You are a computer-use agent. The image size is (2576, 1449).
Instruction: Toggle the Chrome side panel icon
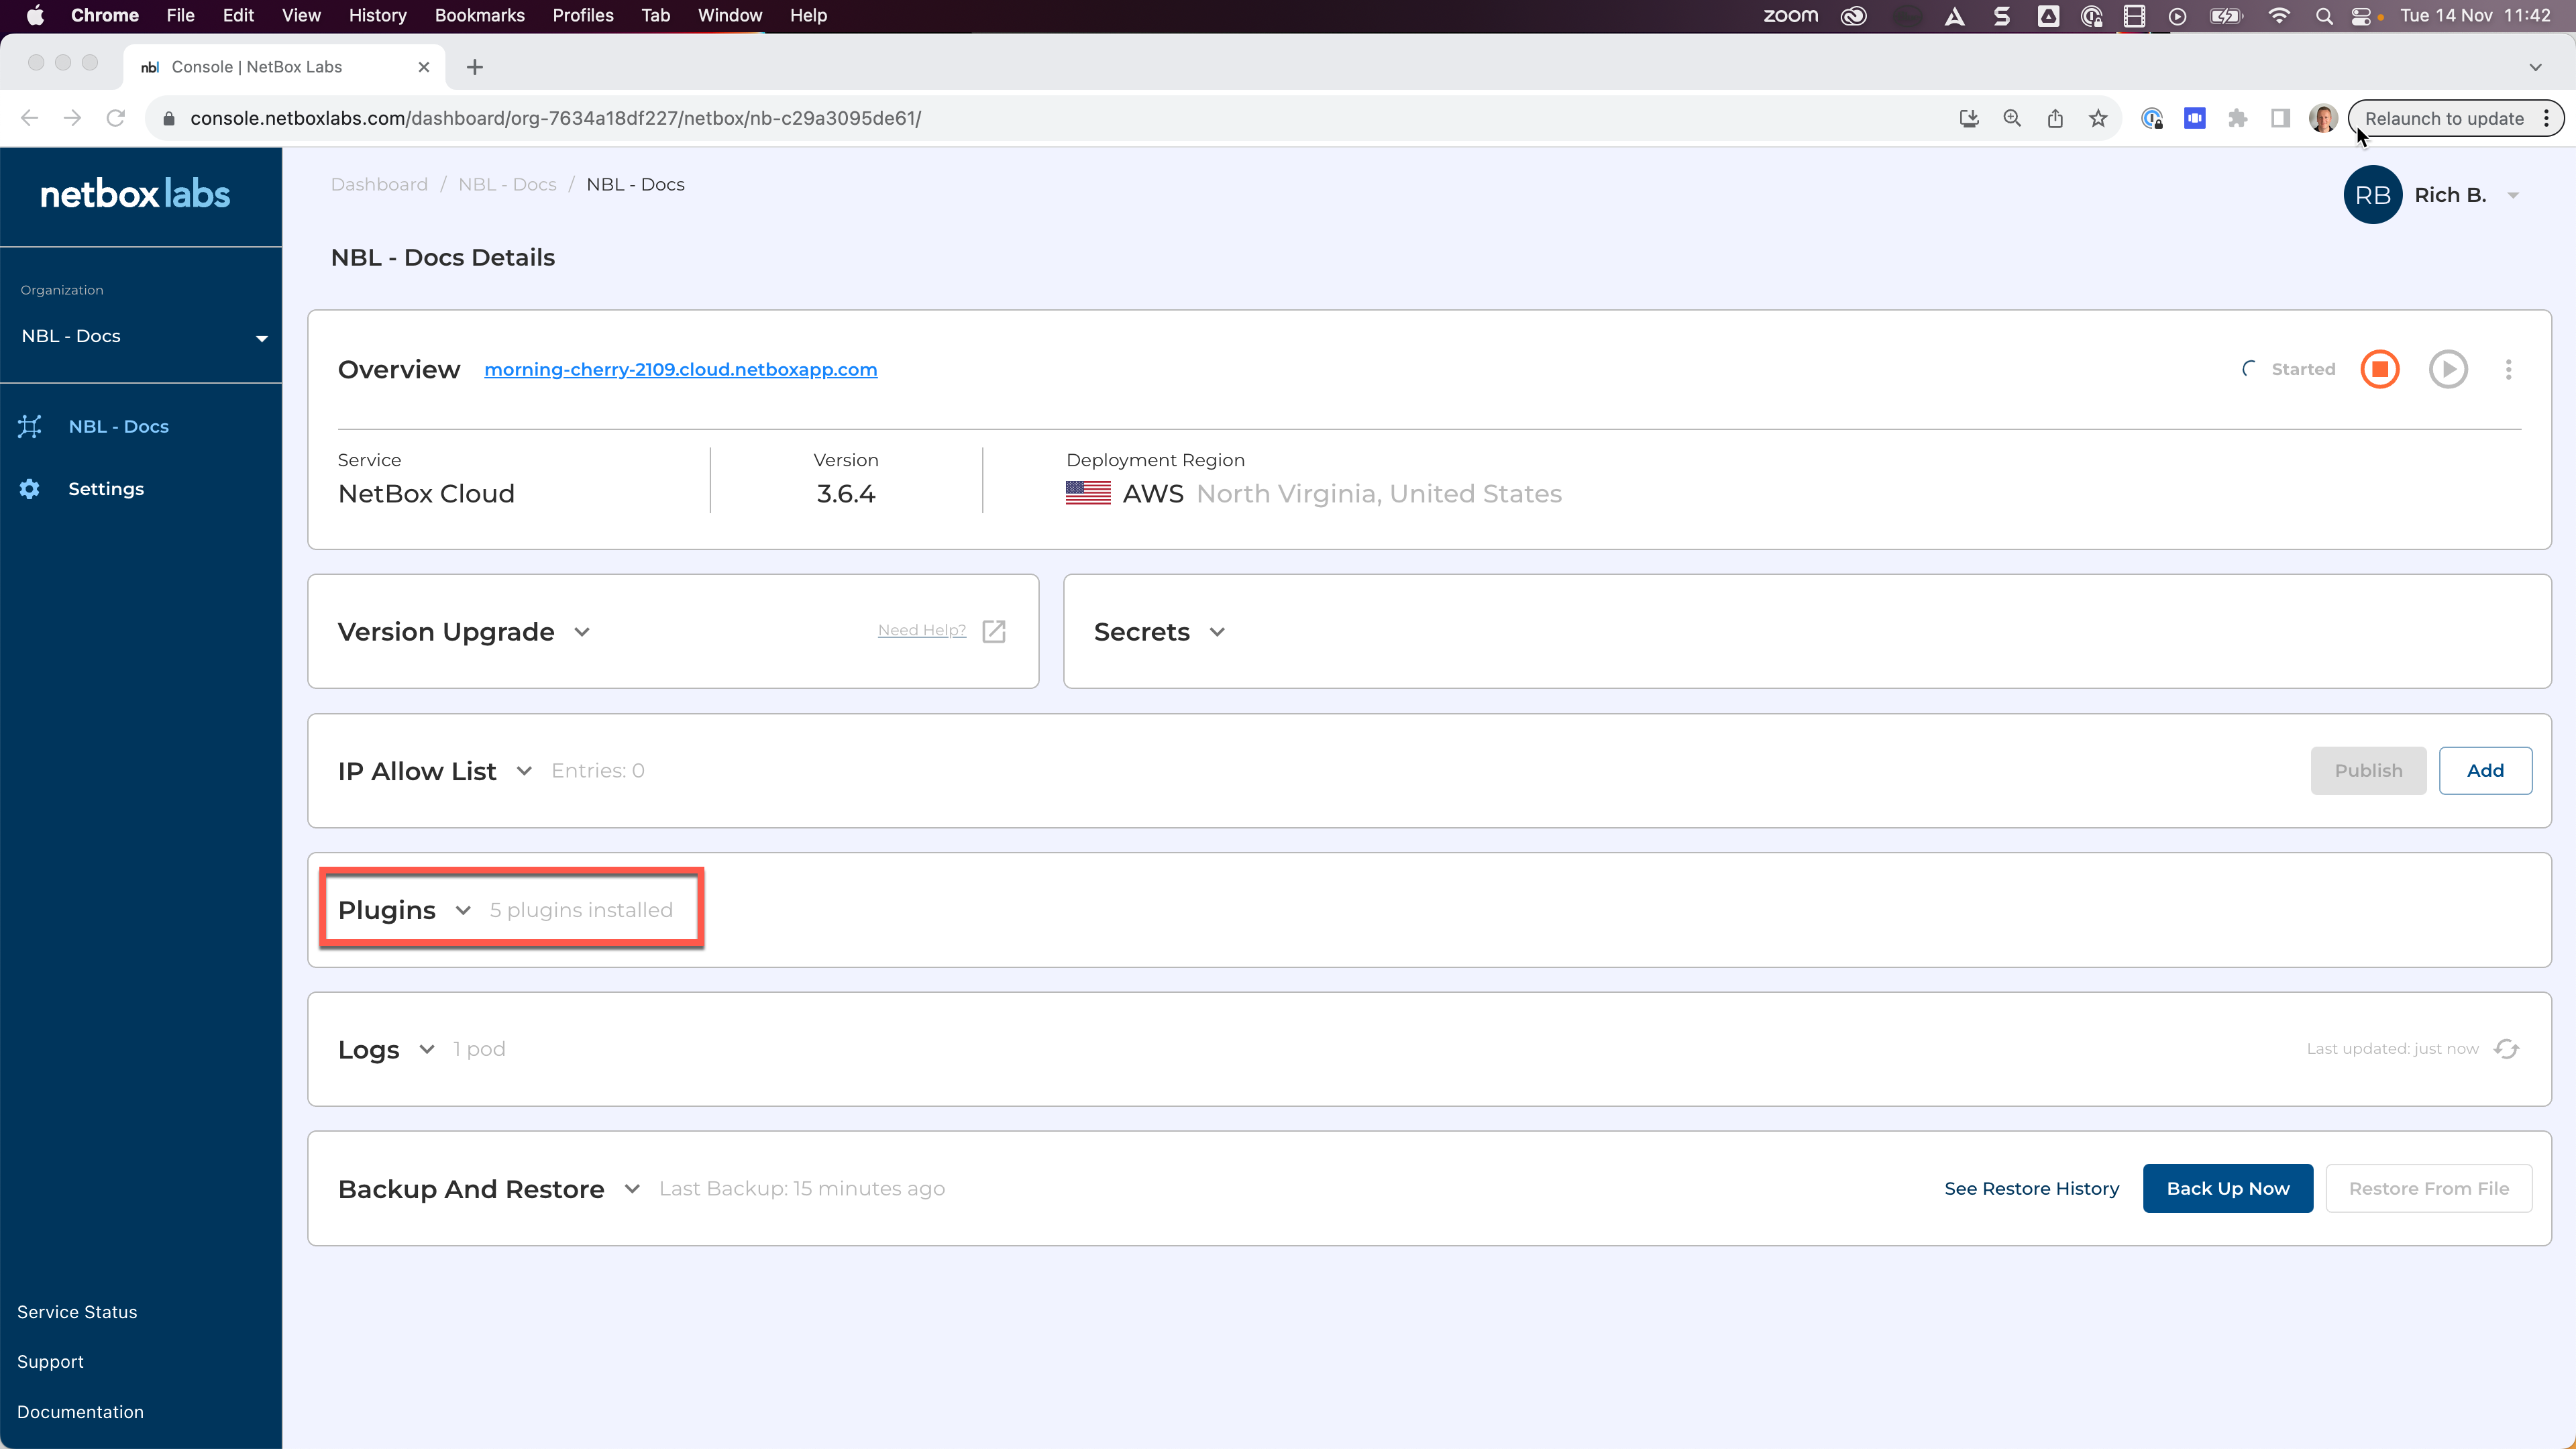coord(2280,118)
